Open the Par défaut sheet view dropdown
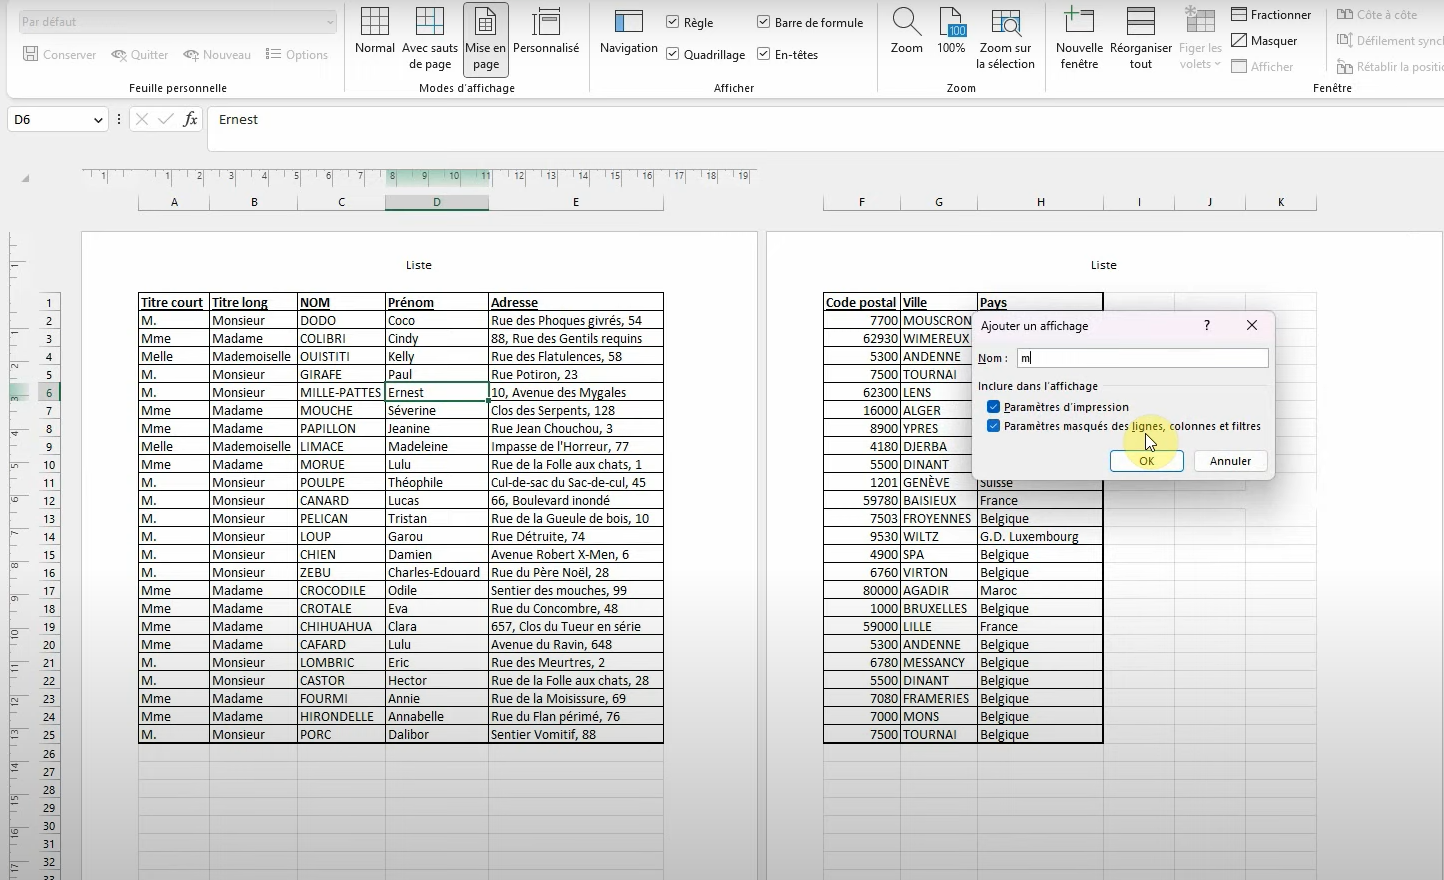 178,22
